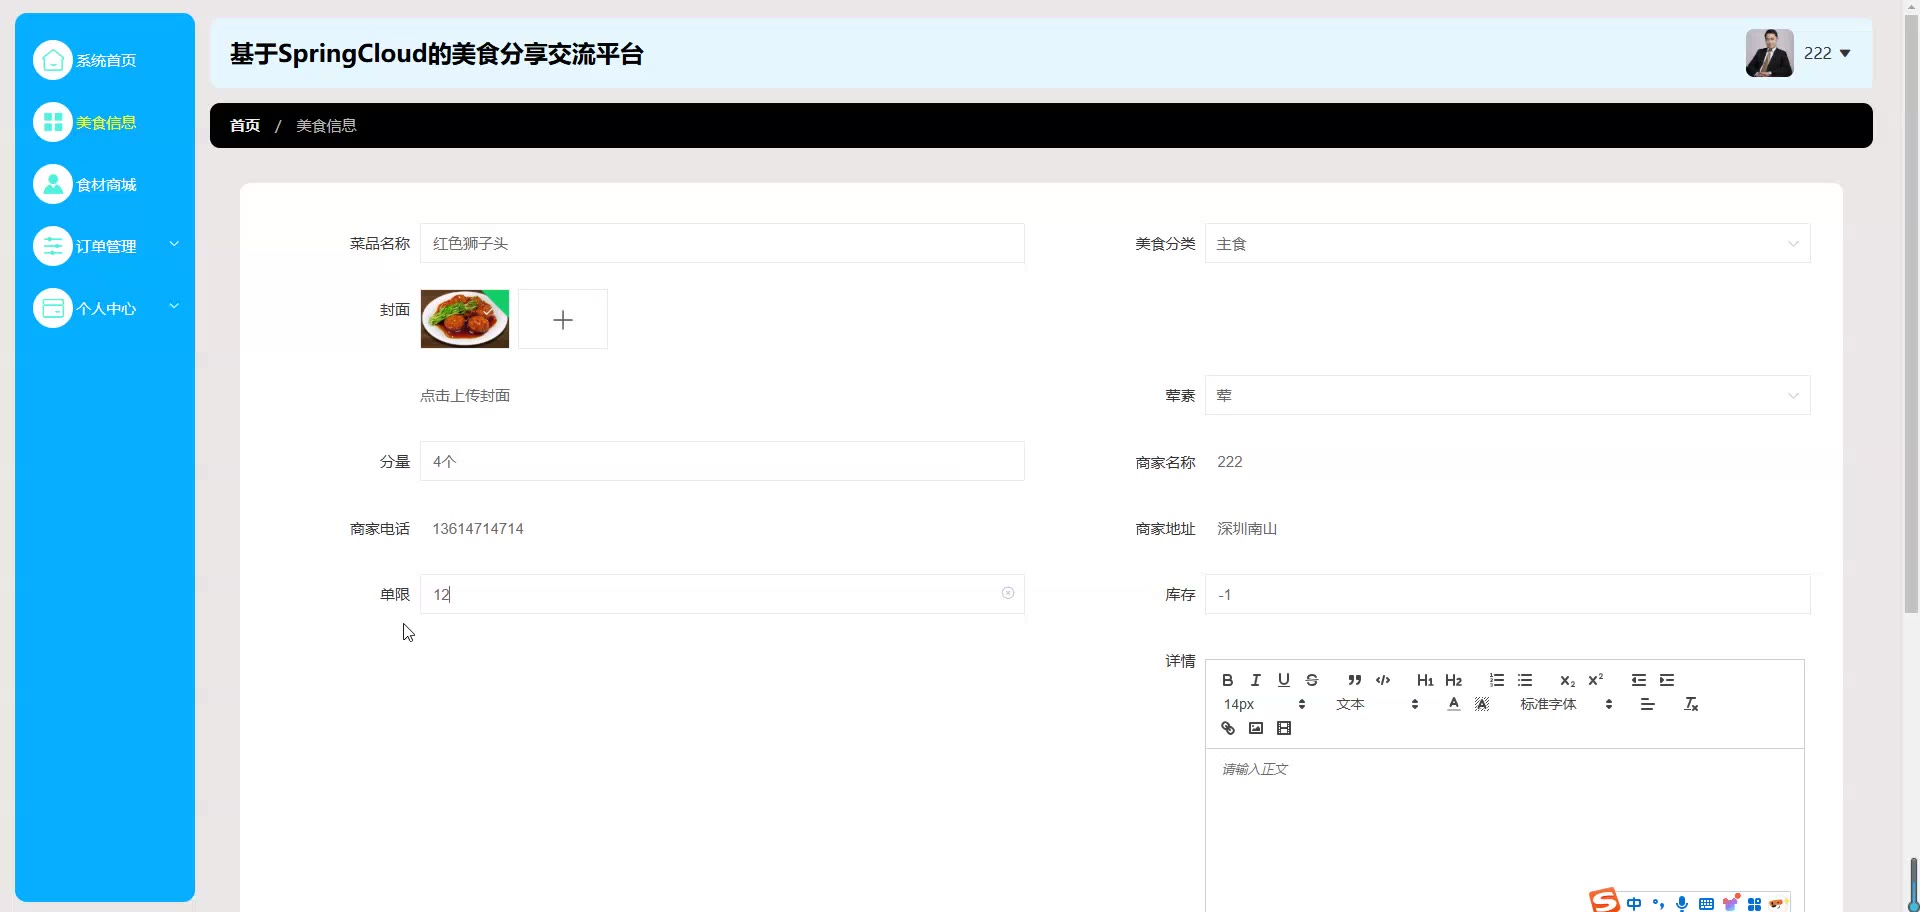Screen dimensions: 1920x912
Task: Insert an image into the editor
Action: [x=1255, y=728]
